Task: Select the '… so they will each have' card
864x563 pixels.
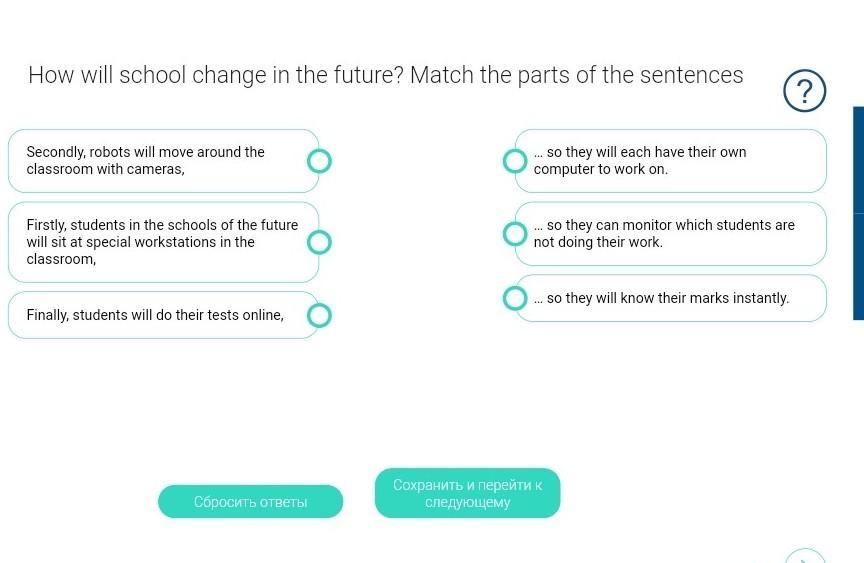Action: point(675,161)
